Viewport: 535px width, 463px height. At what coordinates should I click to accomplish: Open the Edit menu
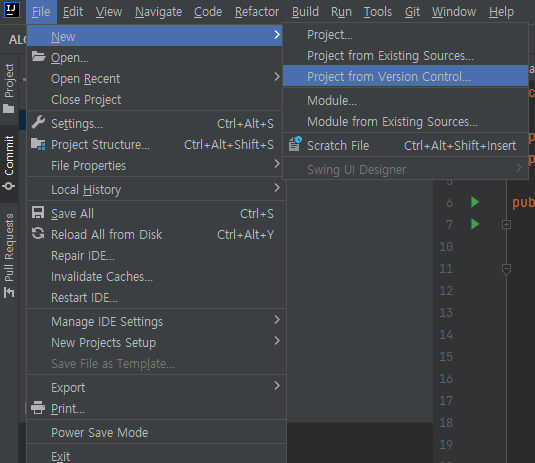73,12
